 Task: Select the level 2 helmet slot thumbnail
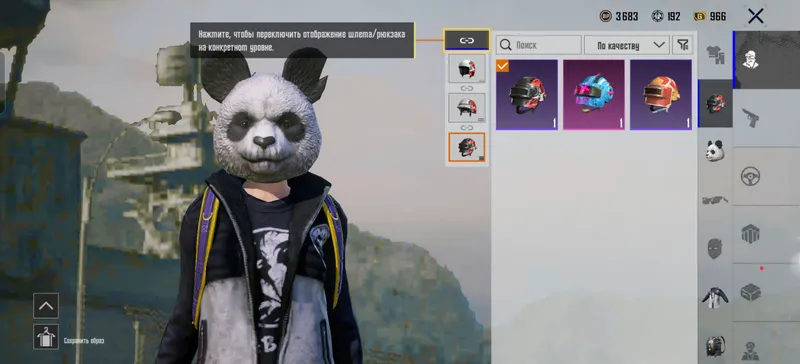467,108
